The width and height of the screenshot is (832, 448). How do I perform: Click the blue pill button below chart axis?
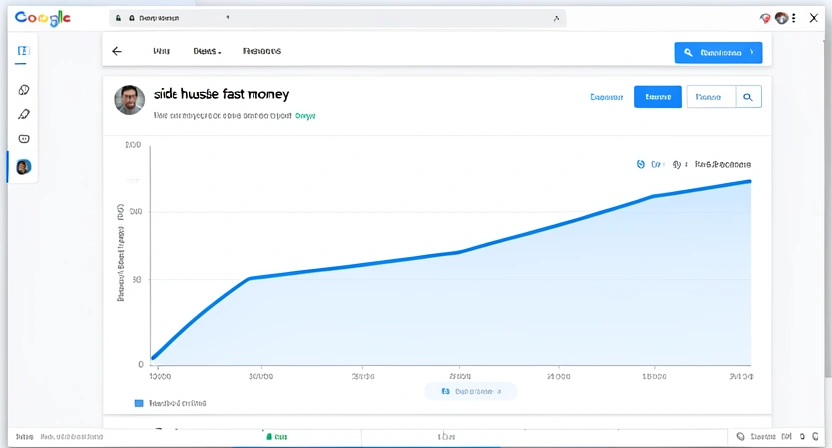click(471, 391)
